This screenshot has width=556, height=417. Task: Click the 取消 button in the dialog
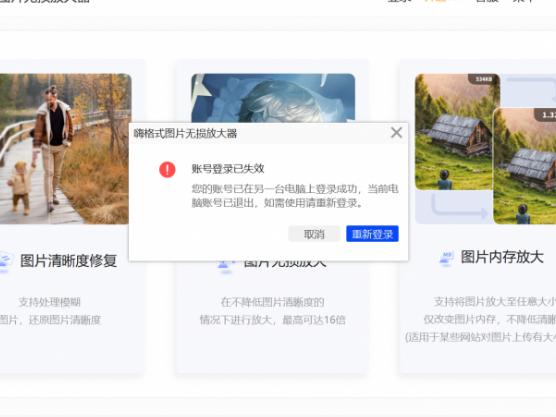pyautogui.click(x=314, y=234)
